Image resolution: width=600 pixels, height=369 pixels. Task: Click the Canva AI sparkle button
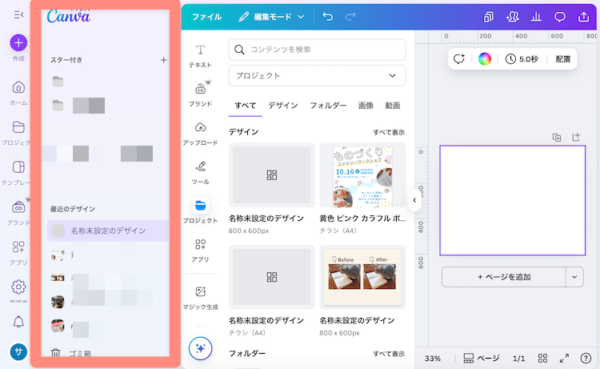pyautogui.click(x=200, y=348)
